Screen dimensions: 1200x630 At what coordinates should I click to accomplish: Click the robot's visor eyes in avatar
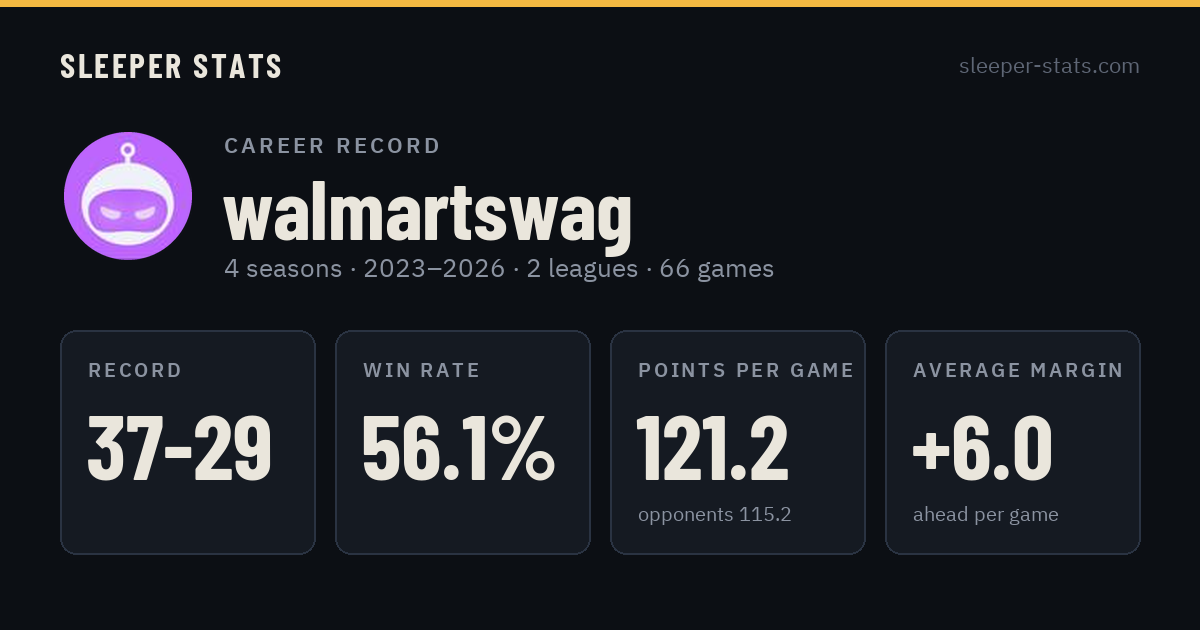point(127,212)
